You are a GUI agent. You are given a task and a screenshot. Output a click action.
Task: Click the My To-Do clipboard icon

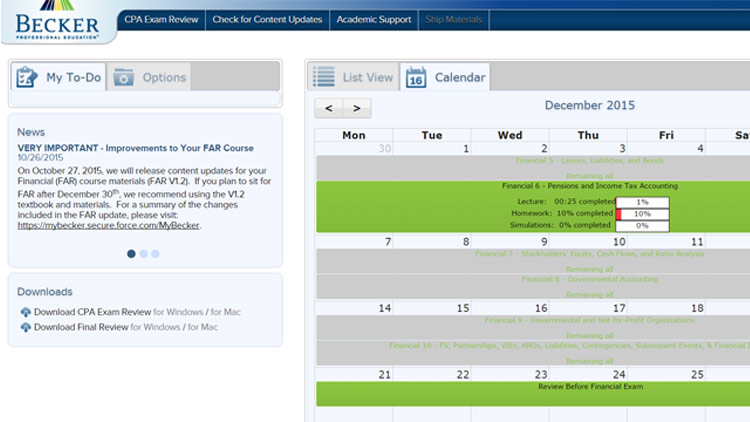[26, 77]
